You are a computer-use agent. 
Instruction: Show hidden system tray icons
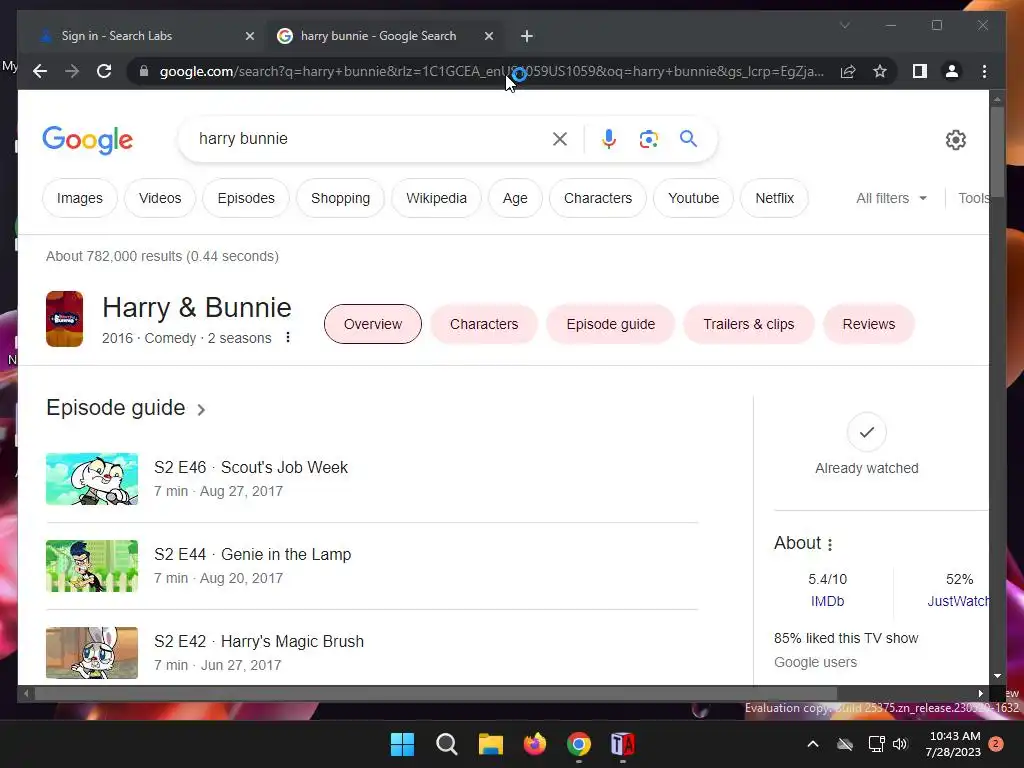[813, 744]
